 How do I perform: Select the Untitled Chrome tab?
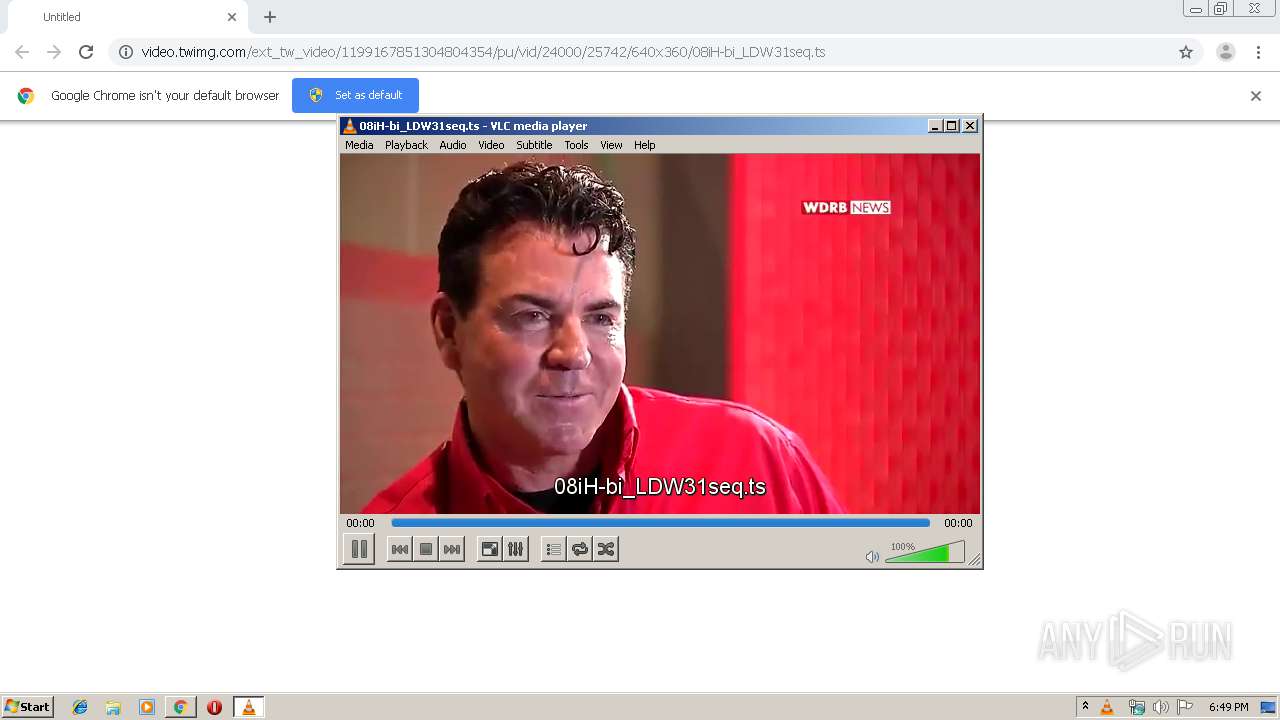[125, 17]
